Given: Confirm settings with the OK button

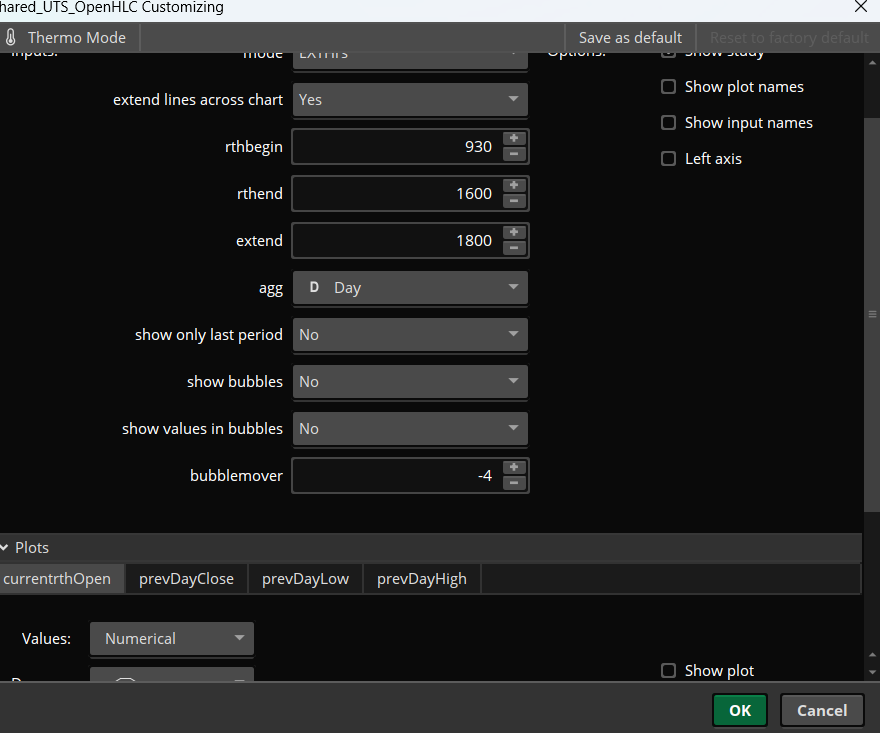Looking at the screenshot, I should (x=739, y=710).
